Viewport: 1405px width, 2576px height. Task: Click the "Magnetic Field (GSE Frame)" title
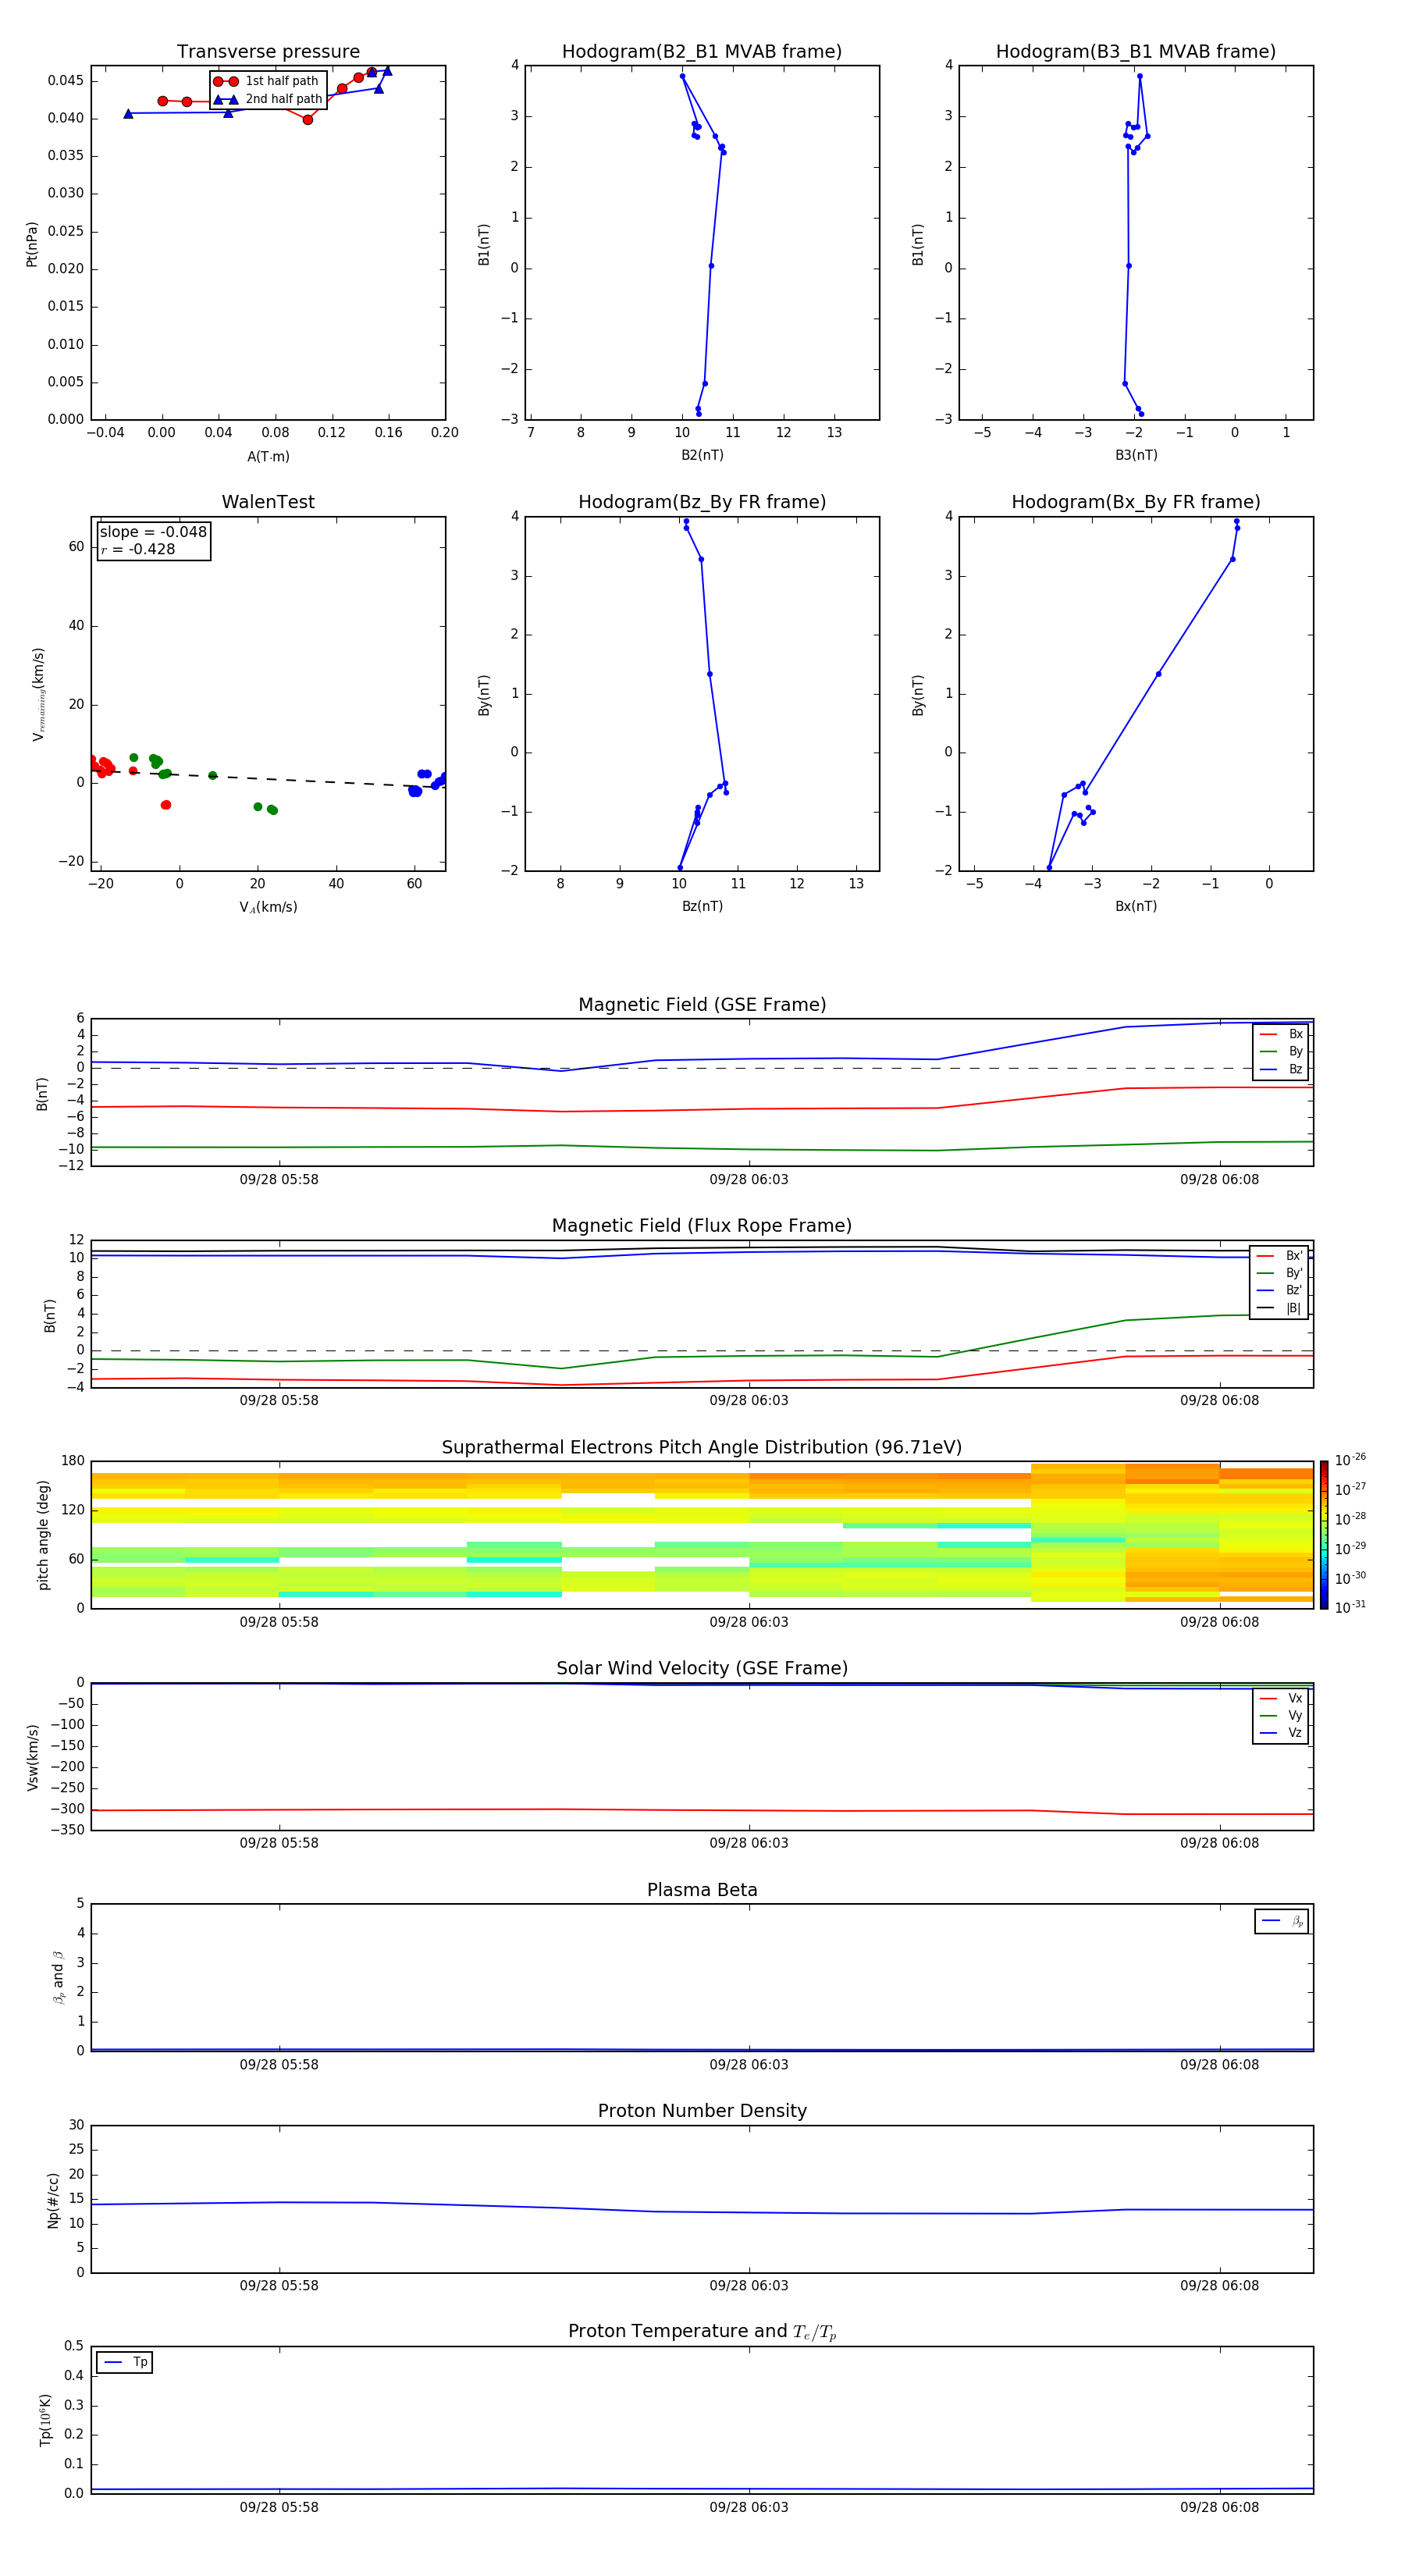click(x=702, y=1005)
